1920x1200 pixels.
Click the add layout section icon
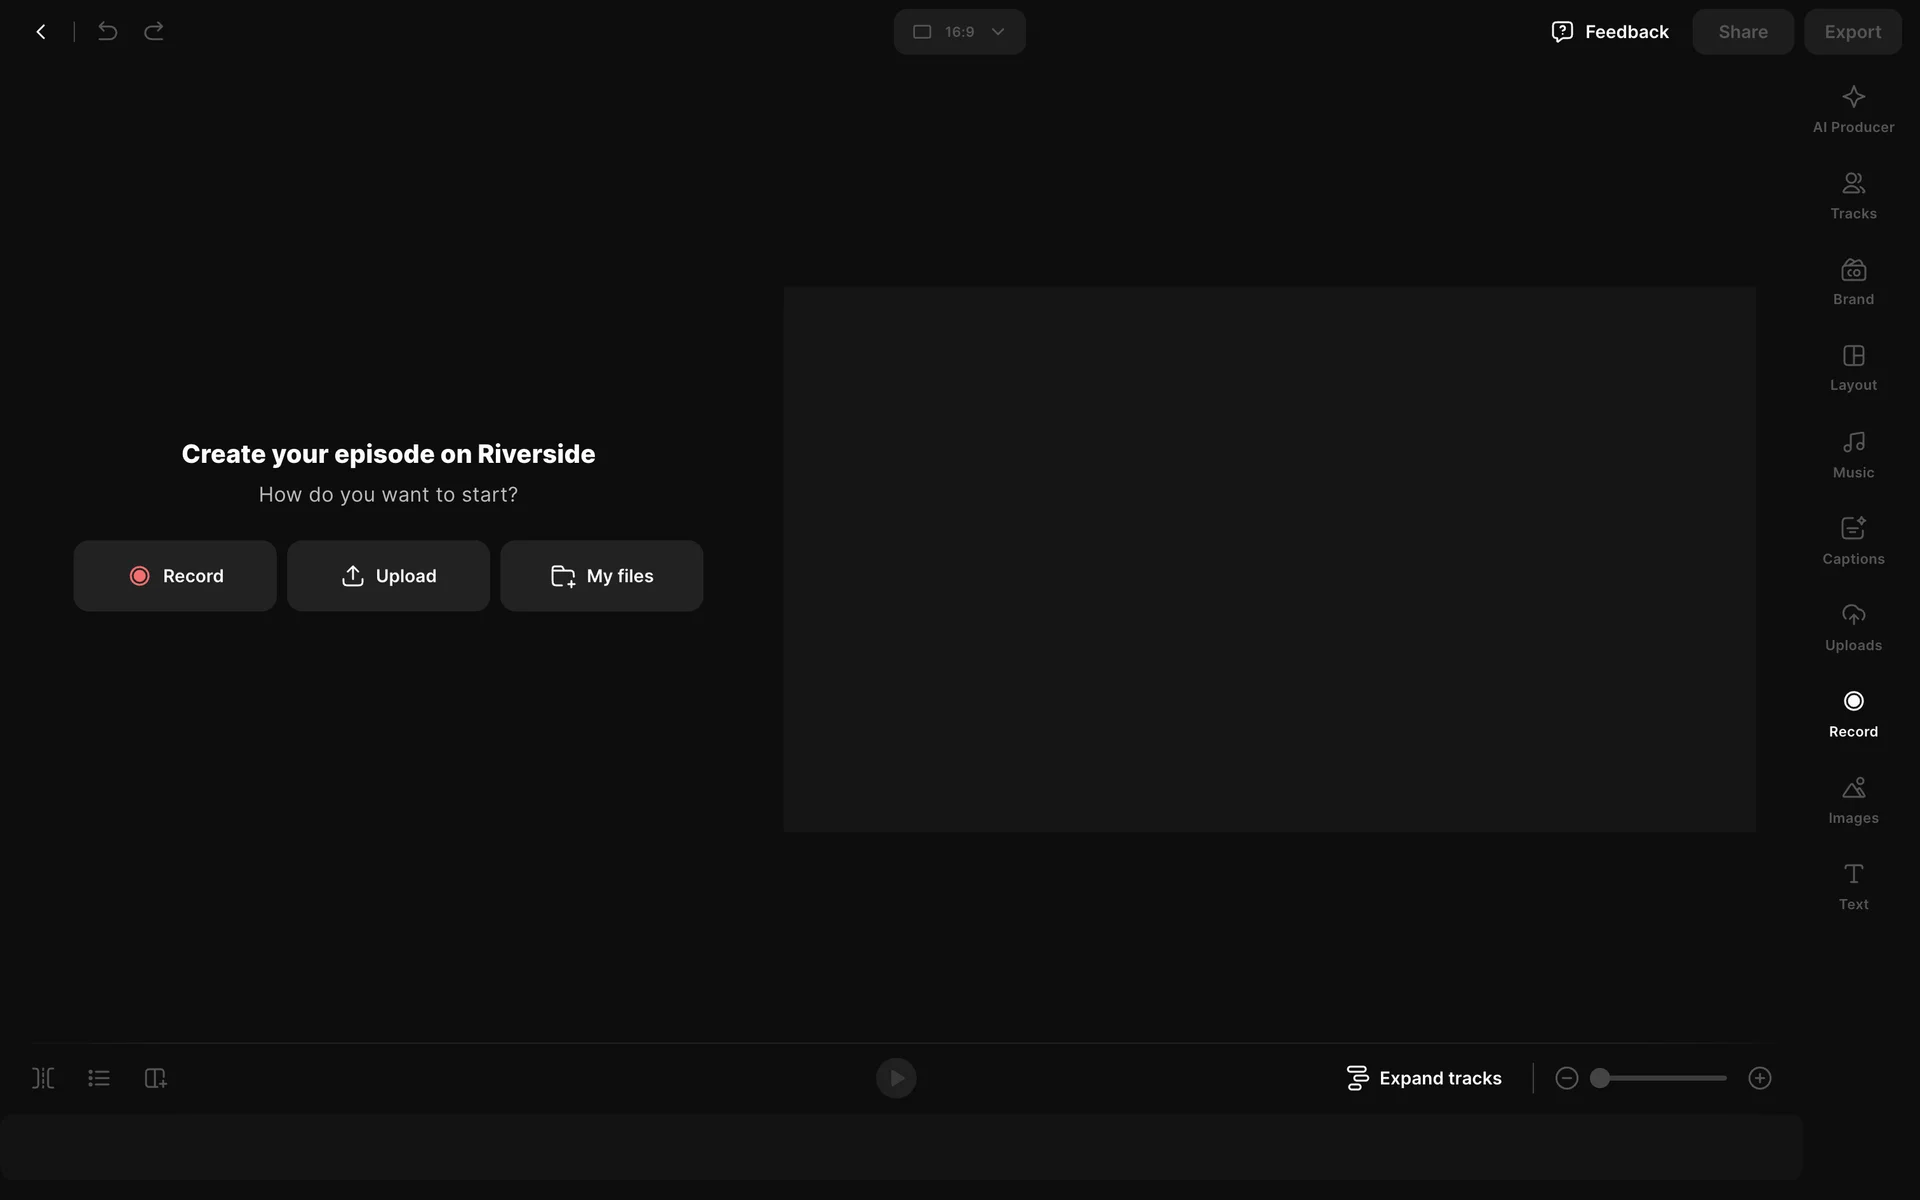(155, 1078)
